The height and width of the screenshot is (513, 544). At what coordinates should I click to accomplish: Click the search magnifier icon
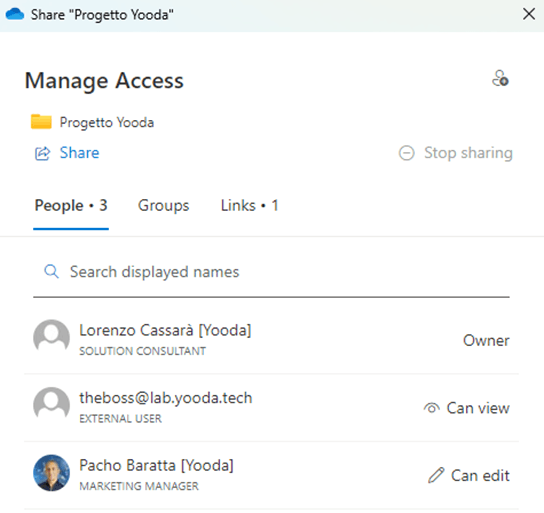click(51, 271)
